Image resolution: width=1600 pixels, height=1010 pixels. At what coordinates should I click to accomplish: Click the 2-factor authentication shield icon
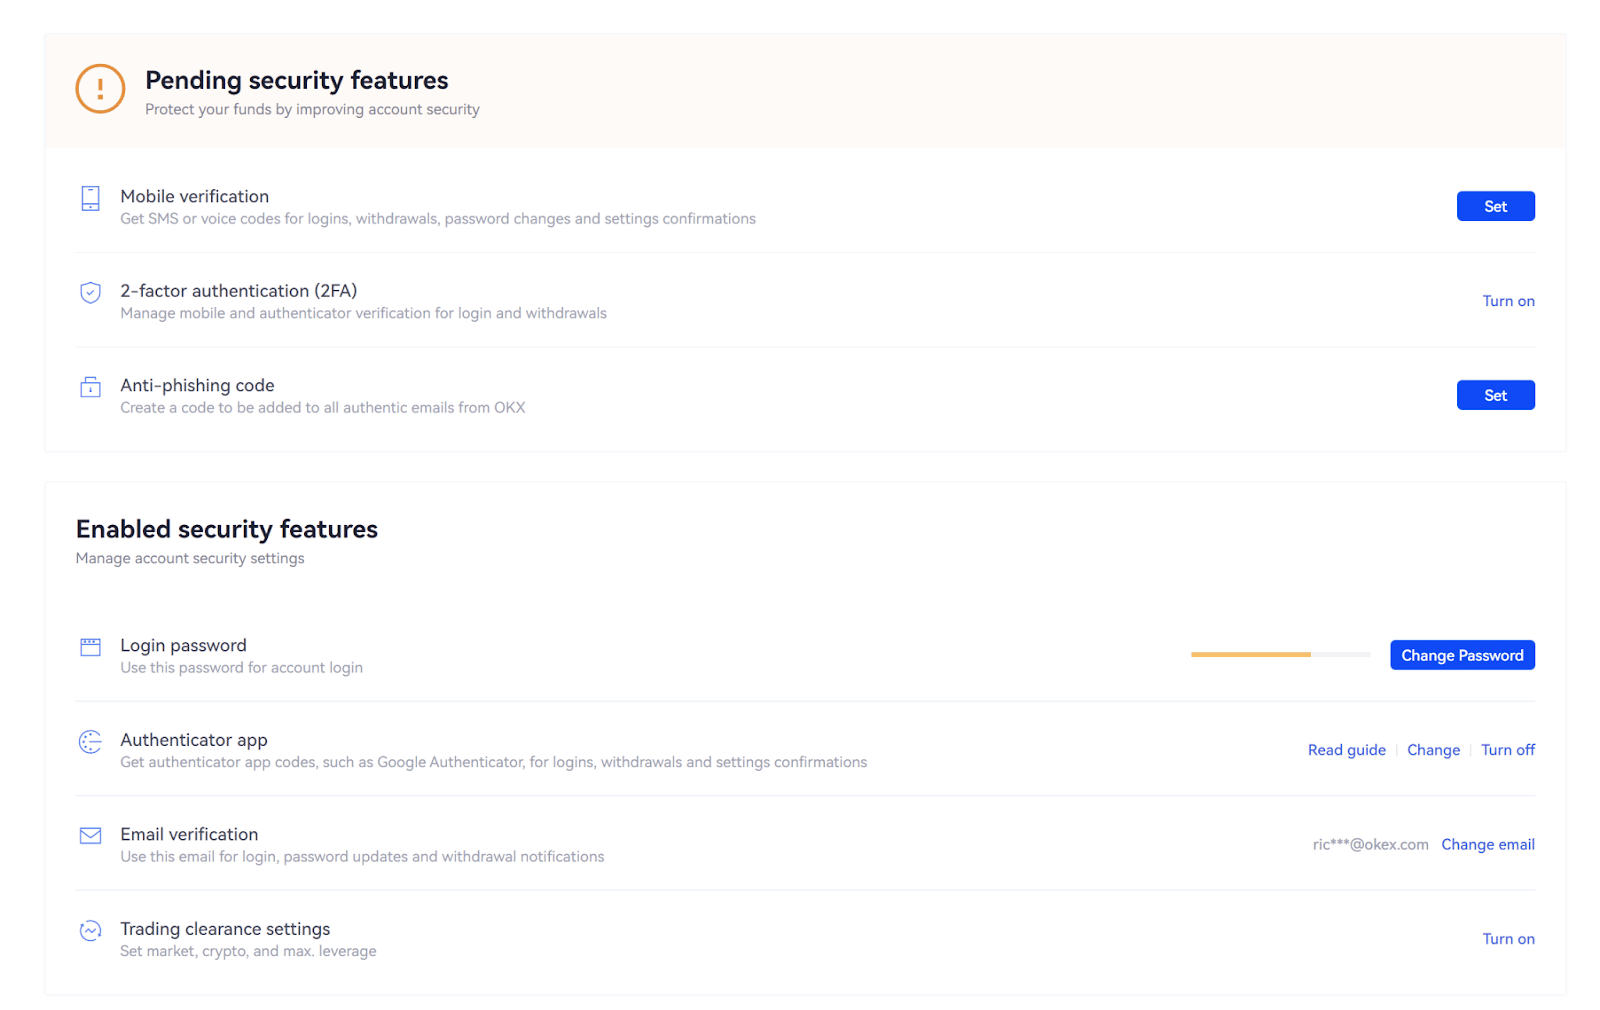point(90,292)
